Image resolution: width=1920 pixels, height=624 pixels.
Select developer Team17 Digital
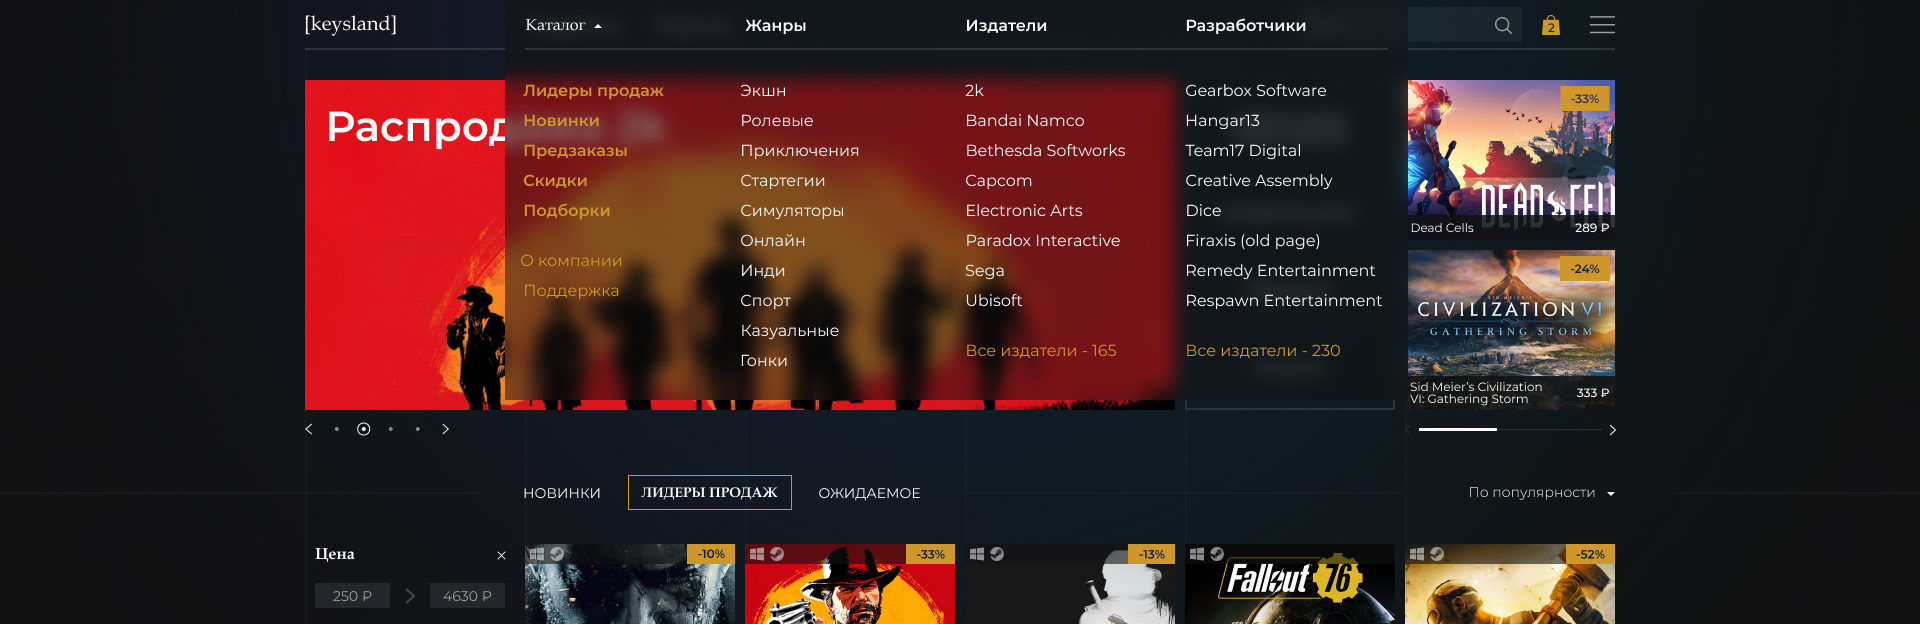(1243, 150)
